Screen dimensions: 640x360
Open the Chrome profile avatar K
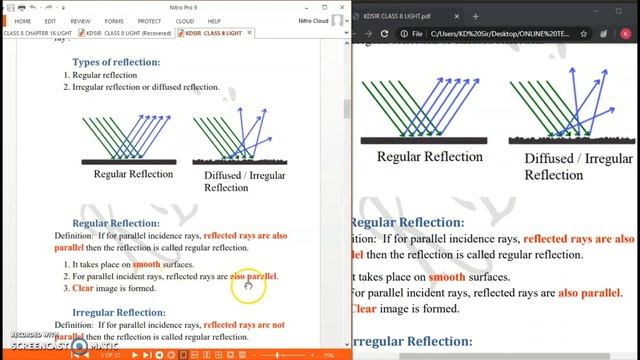pyautogui.click(x=625, y=34)
